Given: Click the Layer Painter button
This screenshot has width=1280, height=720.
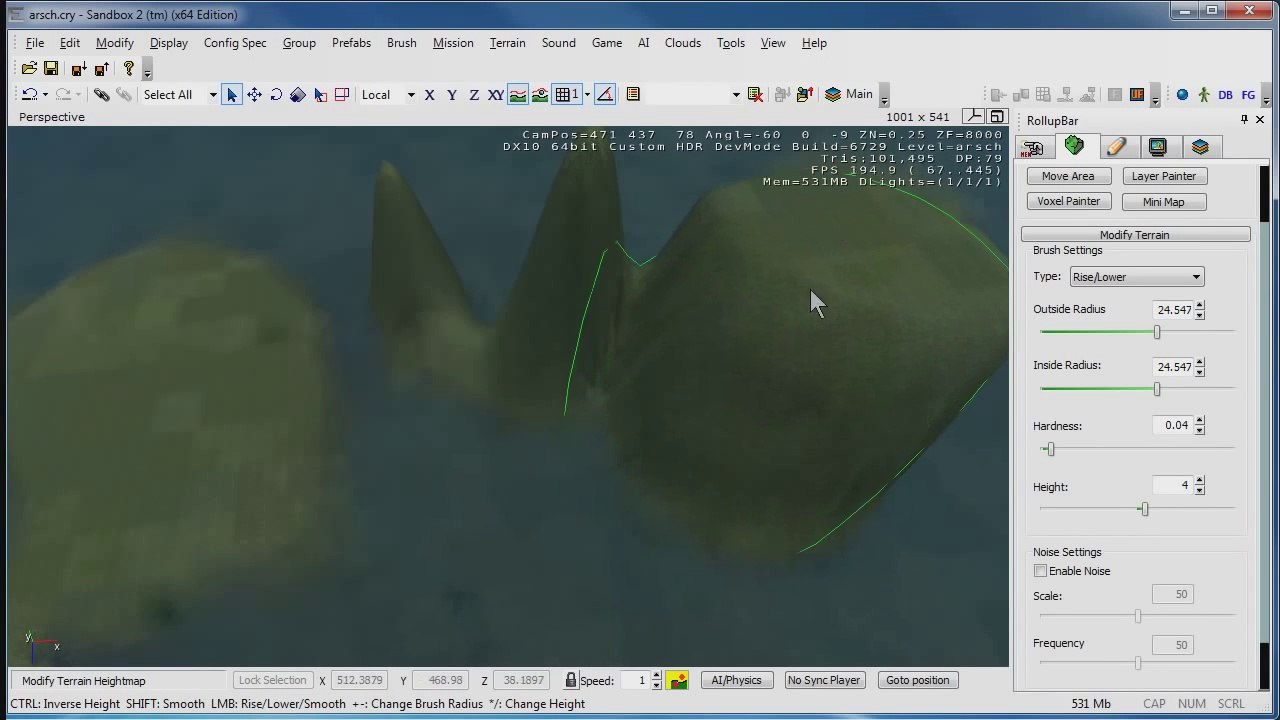Looking at the screenshot, I should pyautogui.click(x=1164, y=176).
